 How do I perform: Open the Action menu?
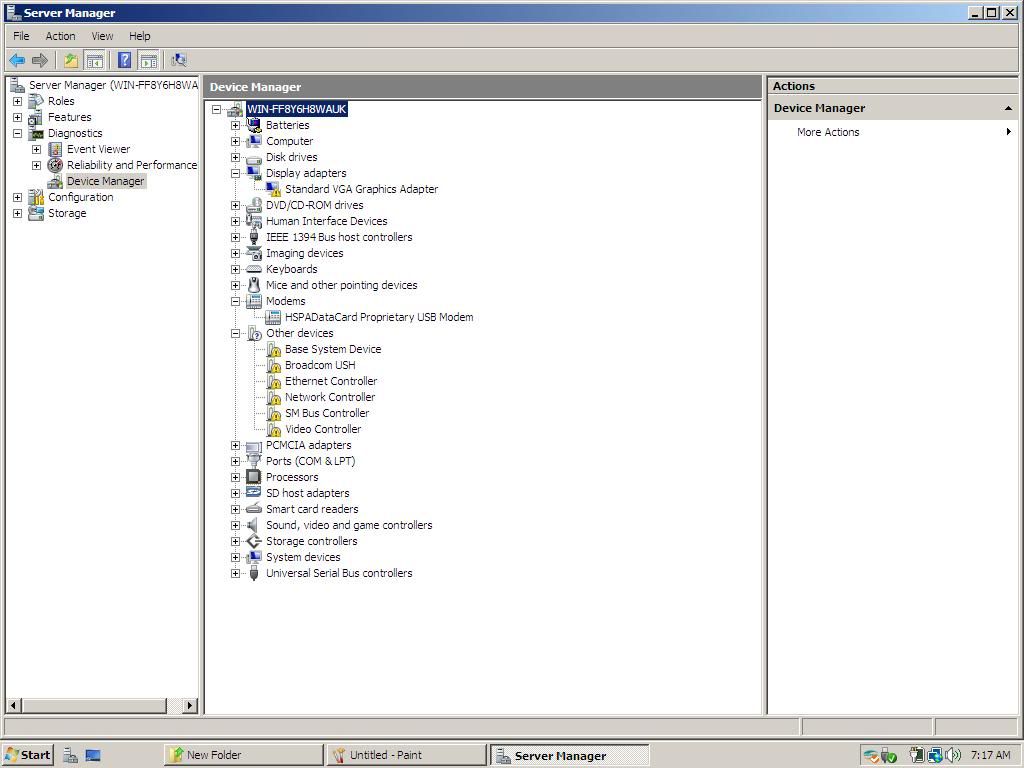pyautogui.click(x=60, y=36)
